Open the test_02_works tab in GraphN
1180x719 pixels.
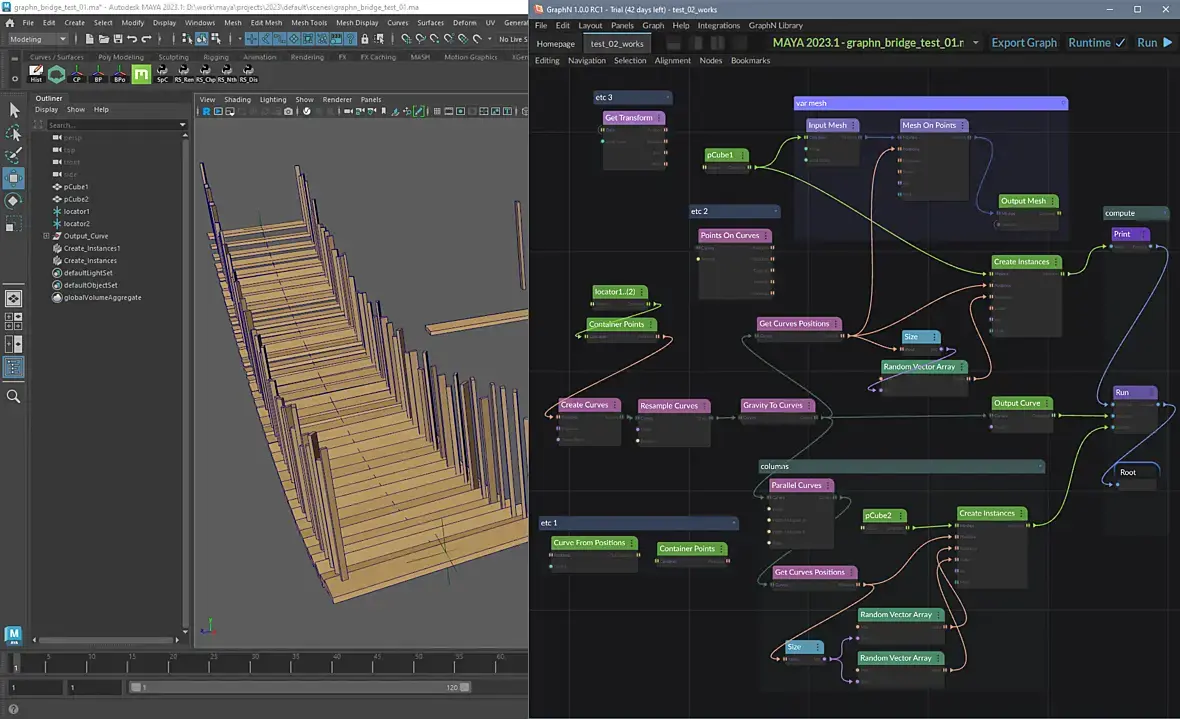[617, 44]
